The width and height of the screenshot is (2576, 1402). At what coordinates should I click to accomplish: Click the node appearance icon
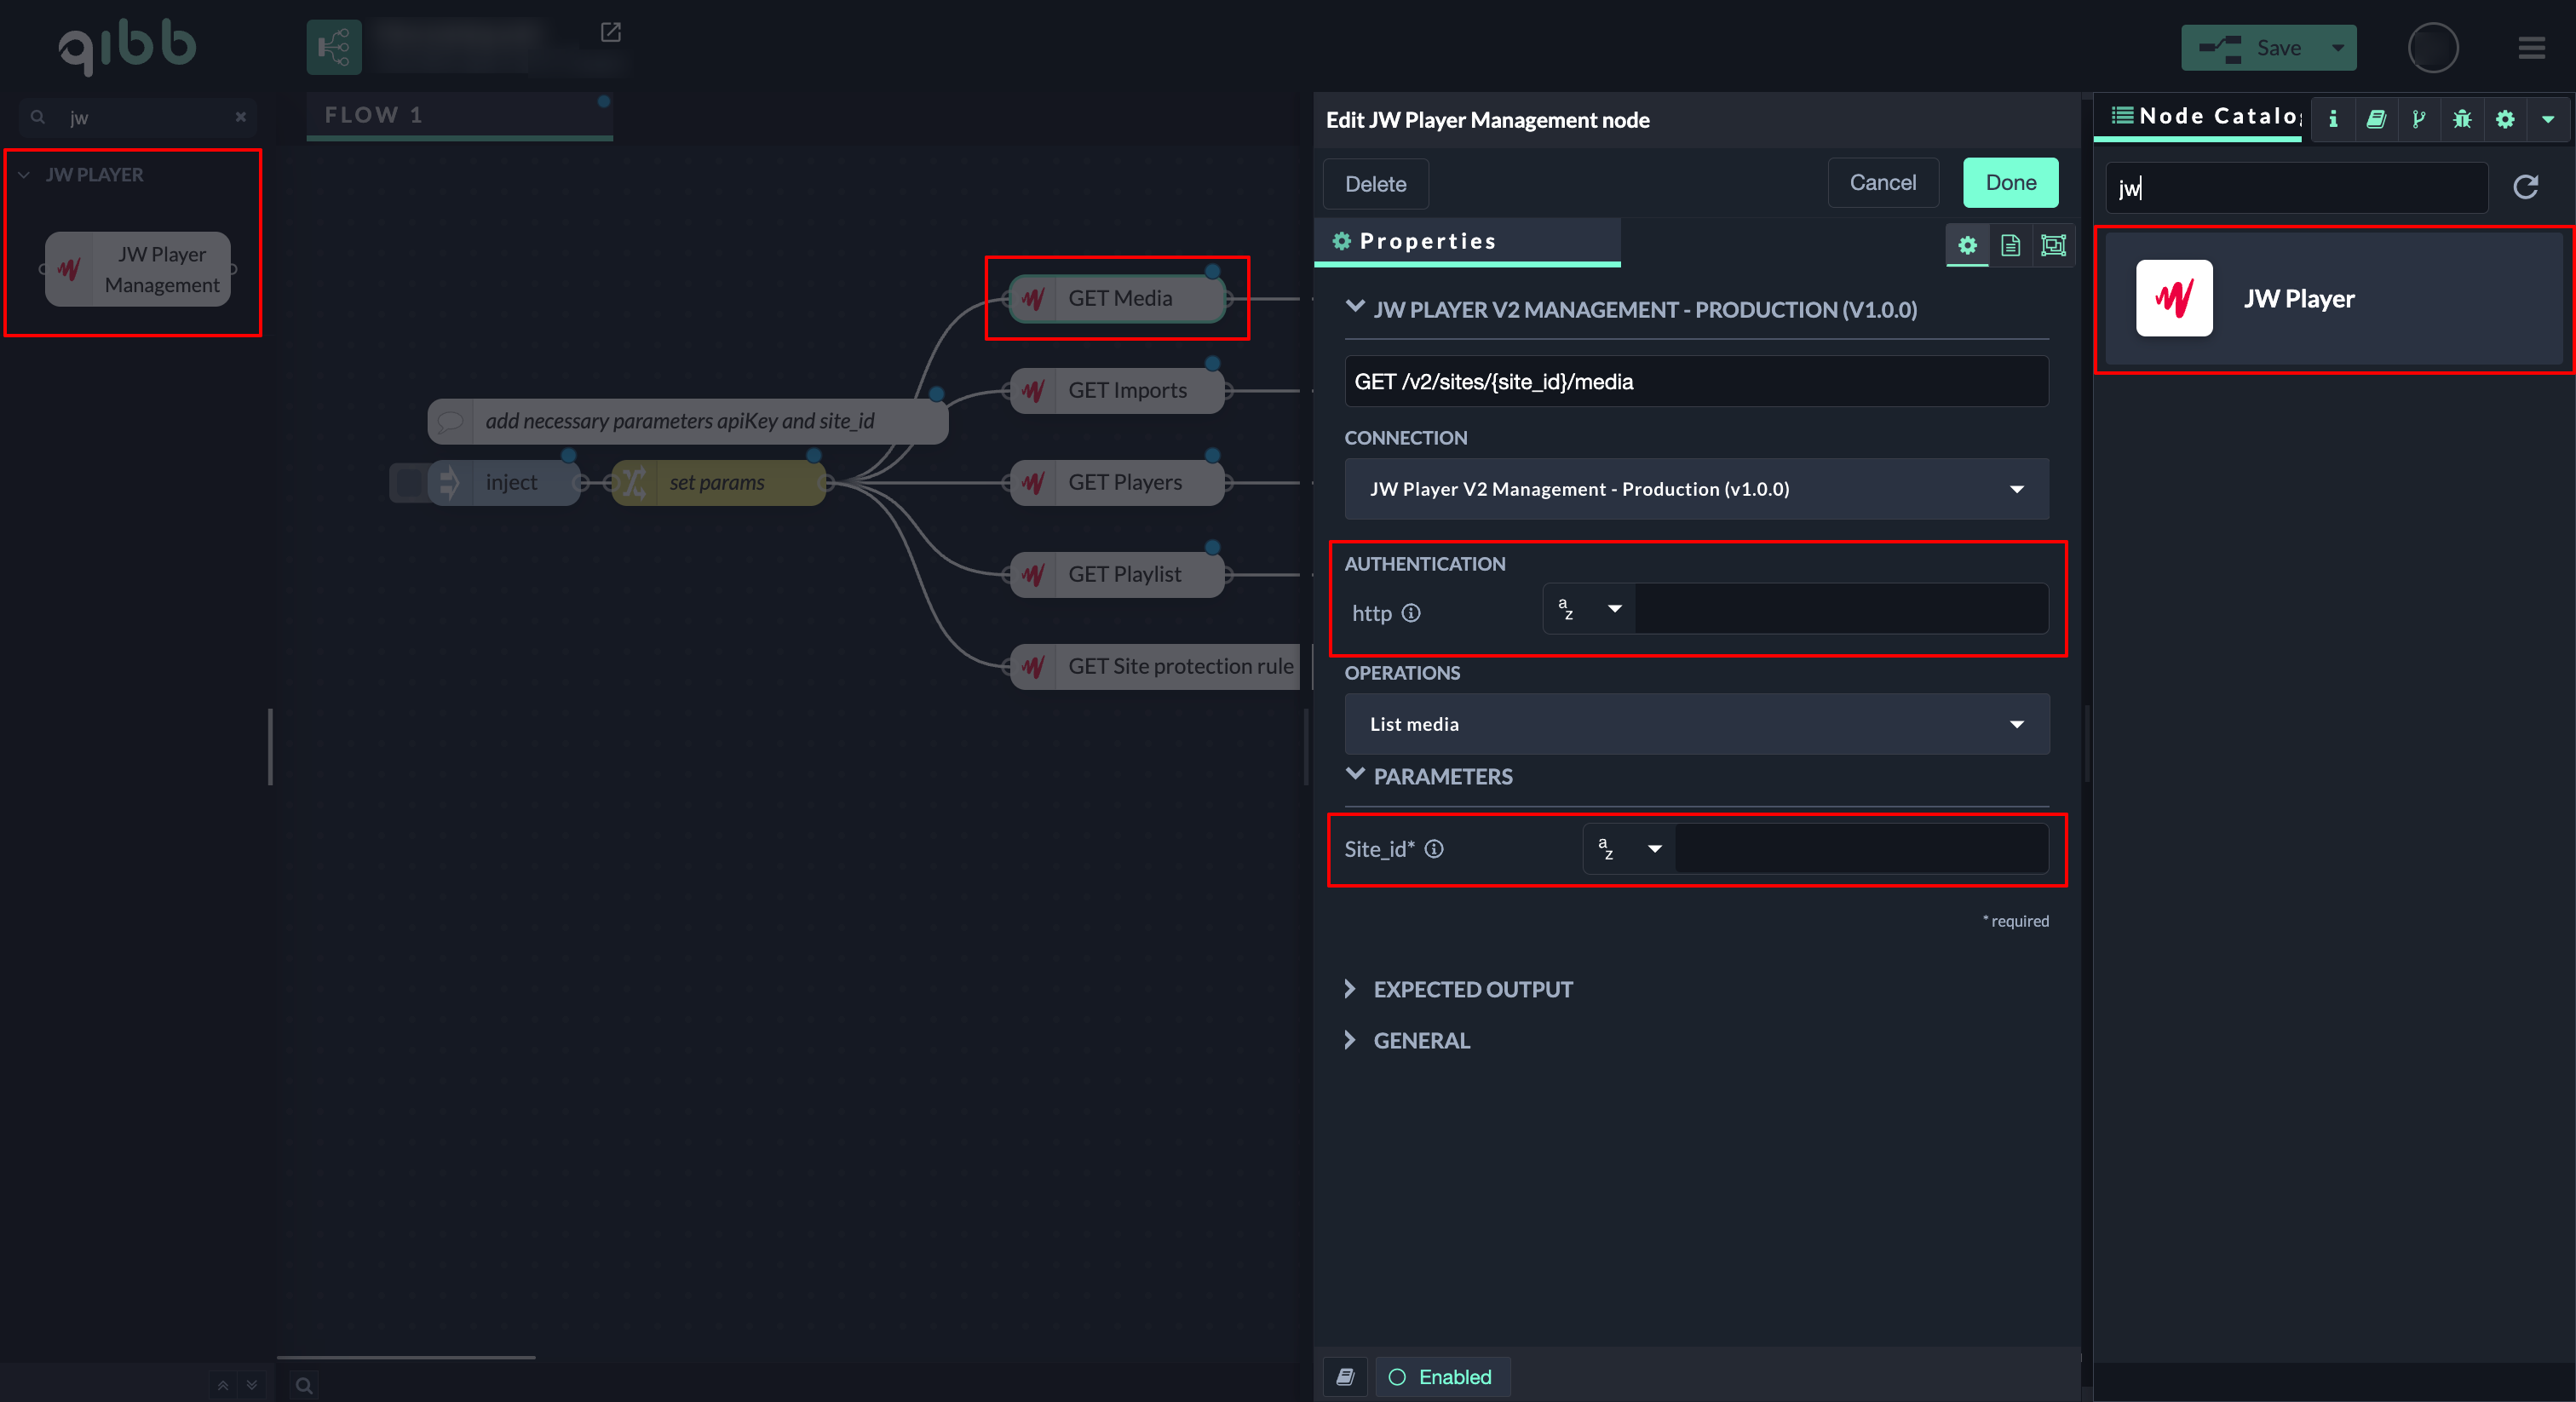[x=2053, y=245]
